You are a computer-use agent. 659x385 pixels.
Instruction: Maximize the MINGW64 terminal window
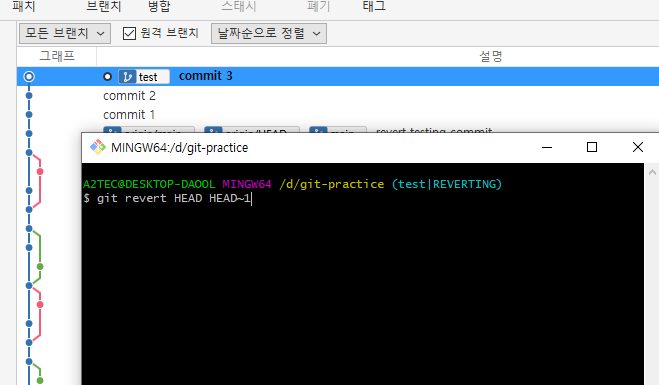point(592,148)
